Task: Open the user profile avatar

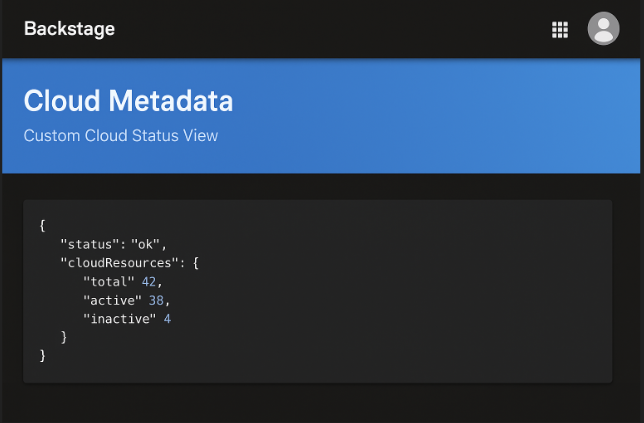Action: click(x=603, y=28)
